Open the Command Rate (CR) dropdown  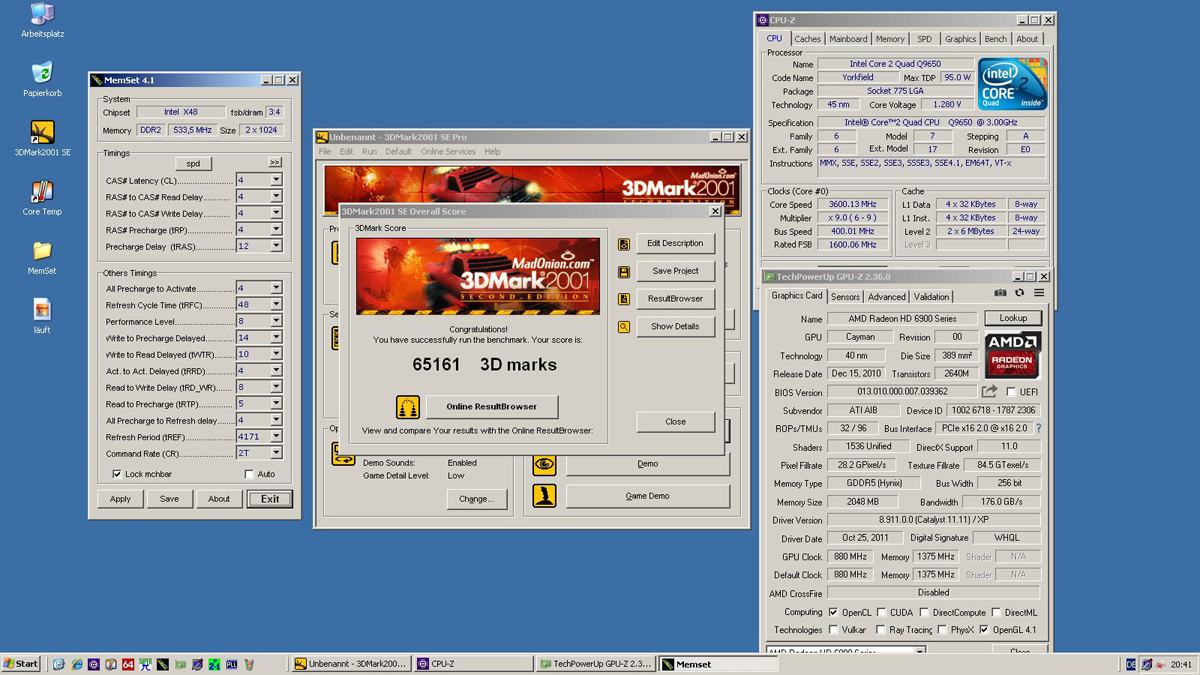pyautogui.click(x=276, y=453)
